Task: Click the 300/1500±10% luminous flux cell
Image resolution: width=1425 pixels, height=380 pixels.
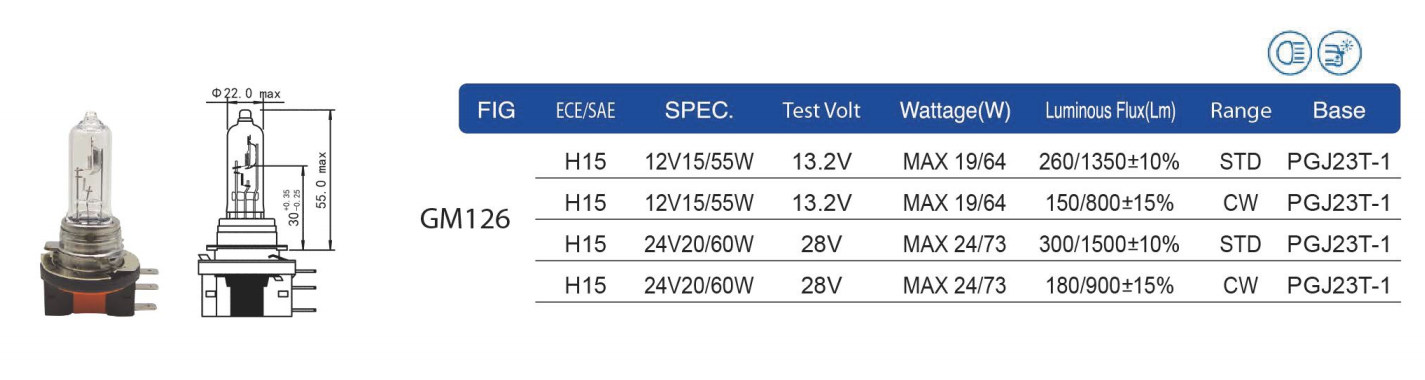Action: 1109,245
